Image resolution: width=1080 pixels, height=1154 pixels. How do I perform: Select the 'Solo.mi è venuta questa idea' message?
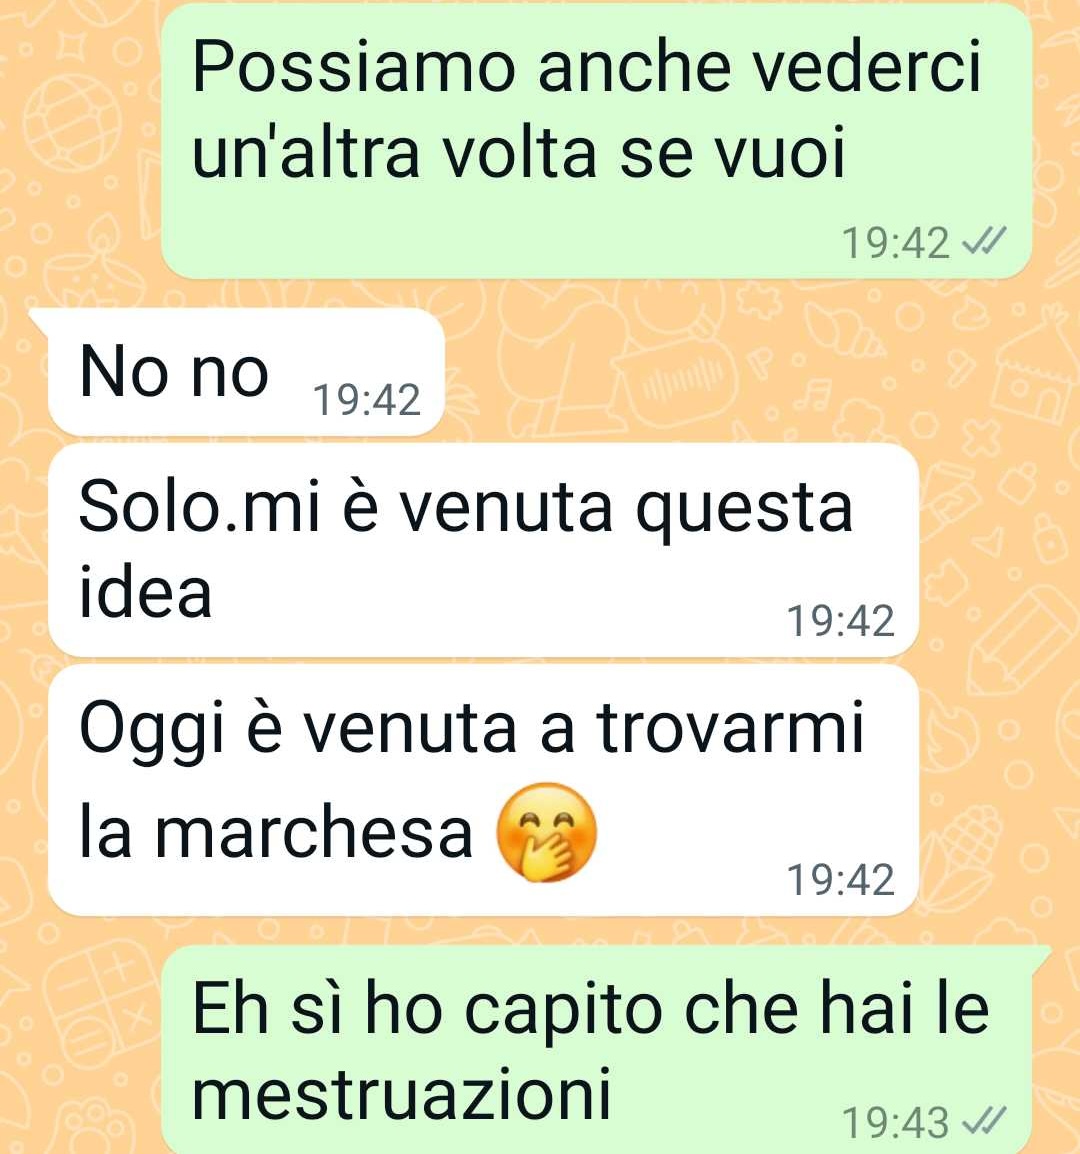(483, 550)
